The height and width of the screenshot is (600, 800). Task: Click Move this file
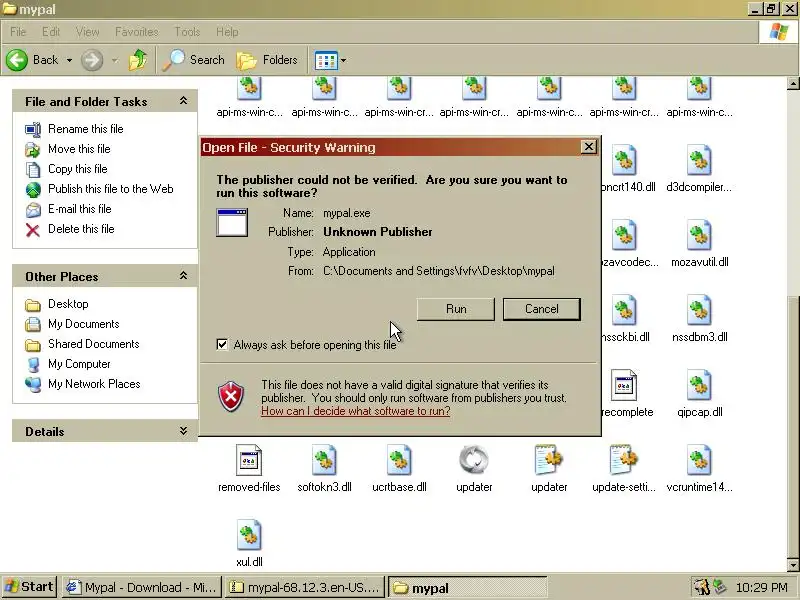[79, 149]
